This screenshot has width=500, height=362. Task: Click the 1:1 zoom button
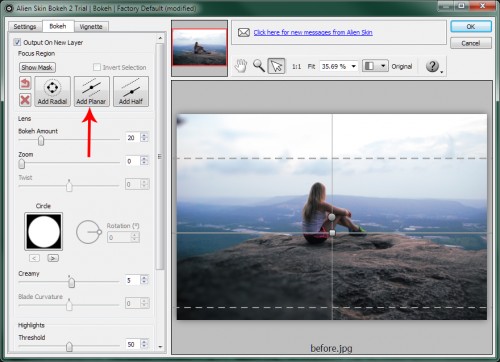[x=296, y=66]
